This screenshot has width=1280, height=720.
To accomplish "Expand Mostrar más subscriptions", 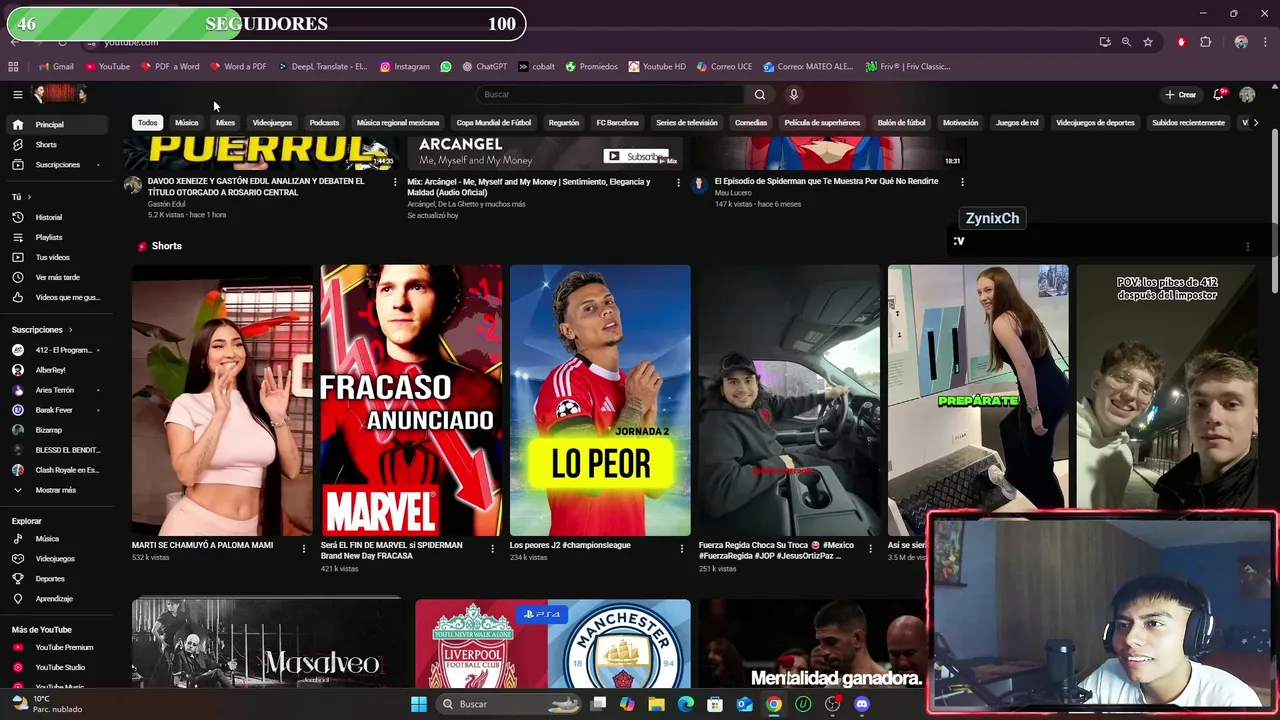I will pos(57,490).
